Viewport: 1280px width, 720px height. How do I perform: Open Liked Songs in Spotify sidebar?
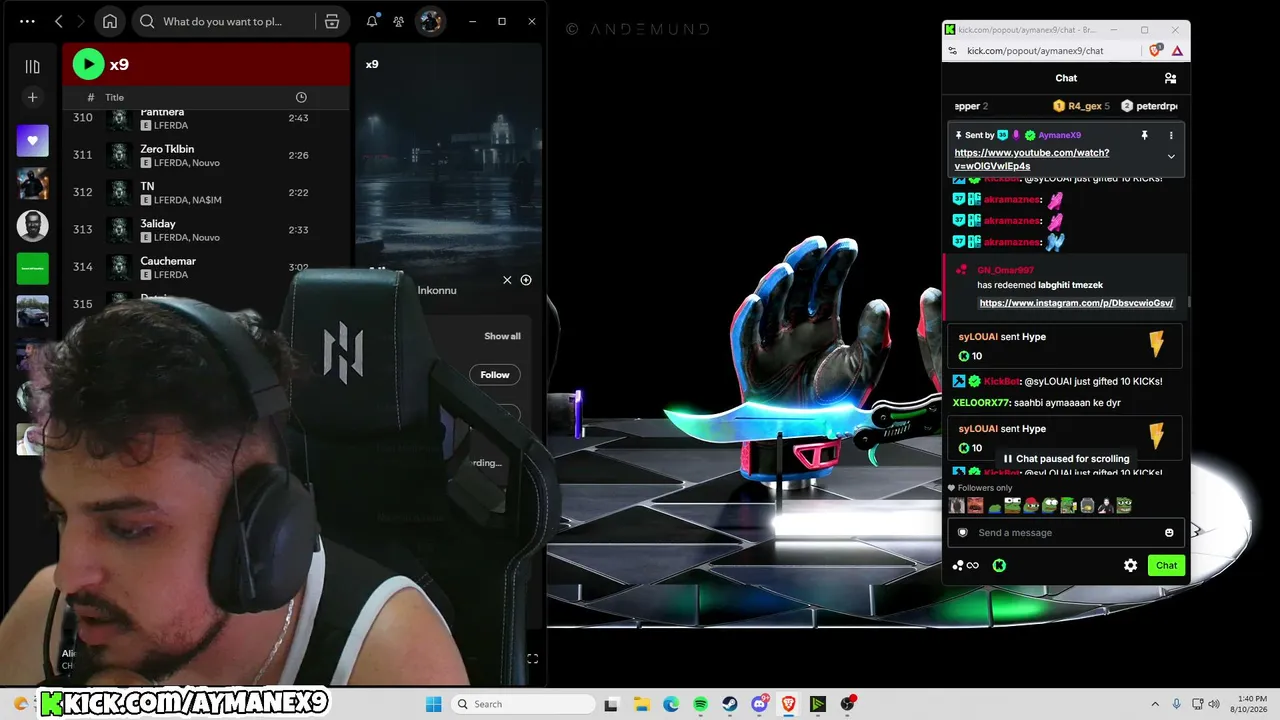coord(32,141)
